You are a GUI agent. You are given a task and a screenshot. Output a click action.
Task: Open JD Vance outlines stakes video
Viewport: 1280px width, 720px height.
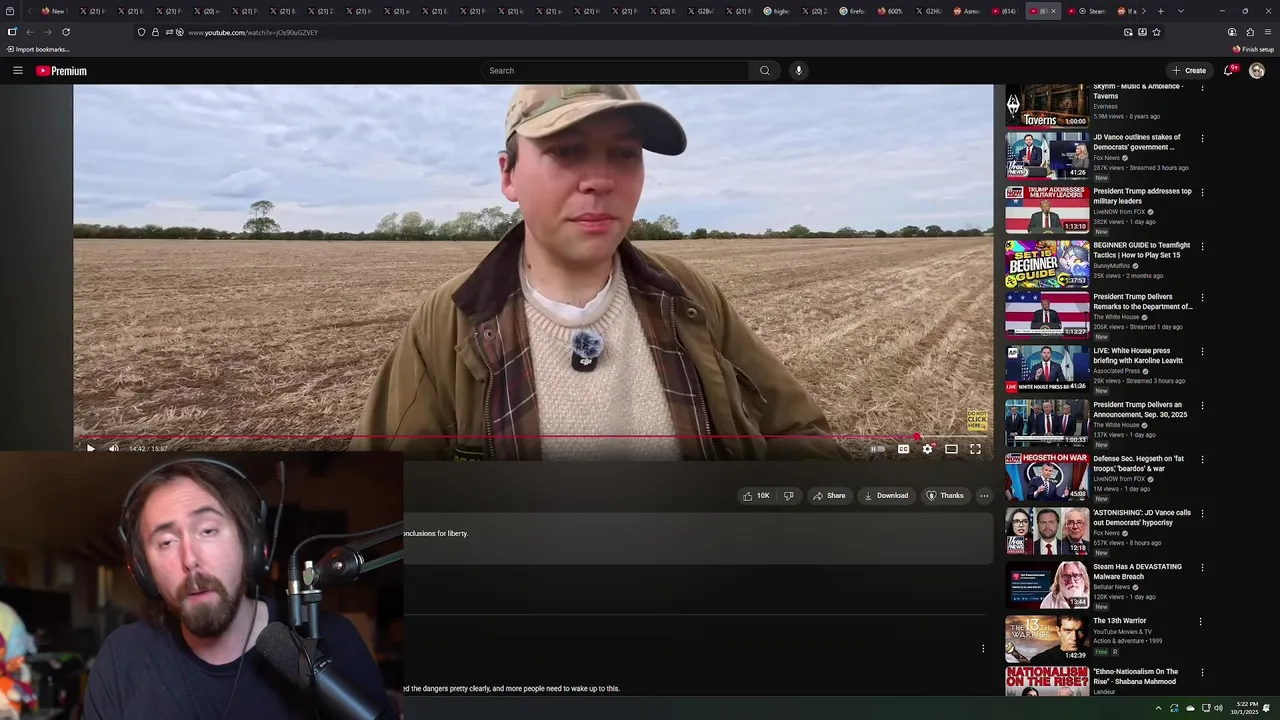coord(1136,141)
